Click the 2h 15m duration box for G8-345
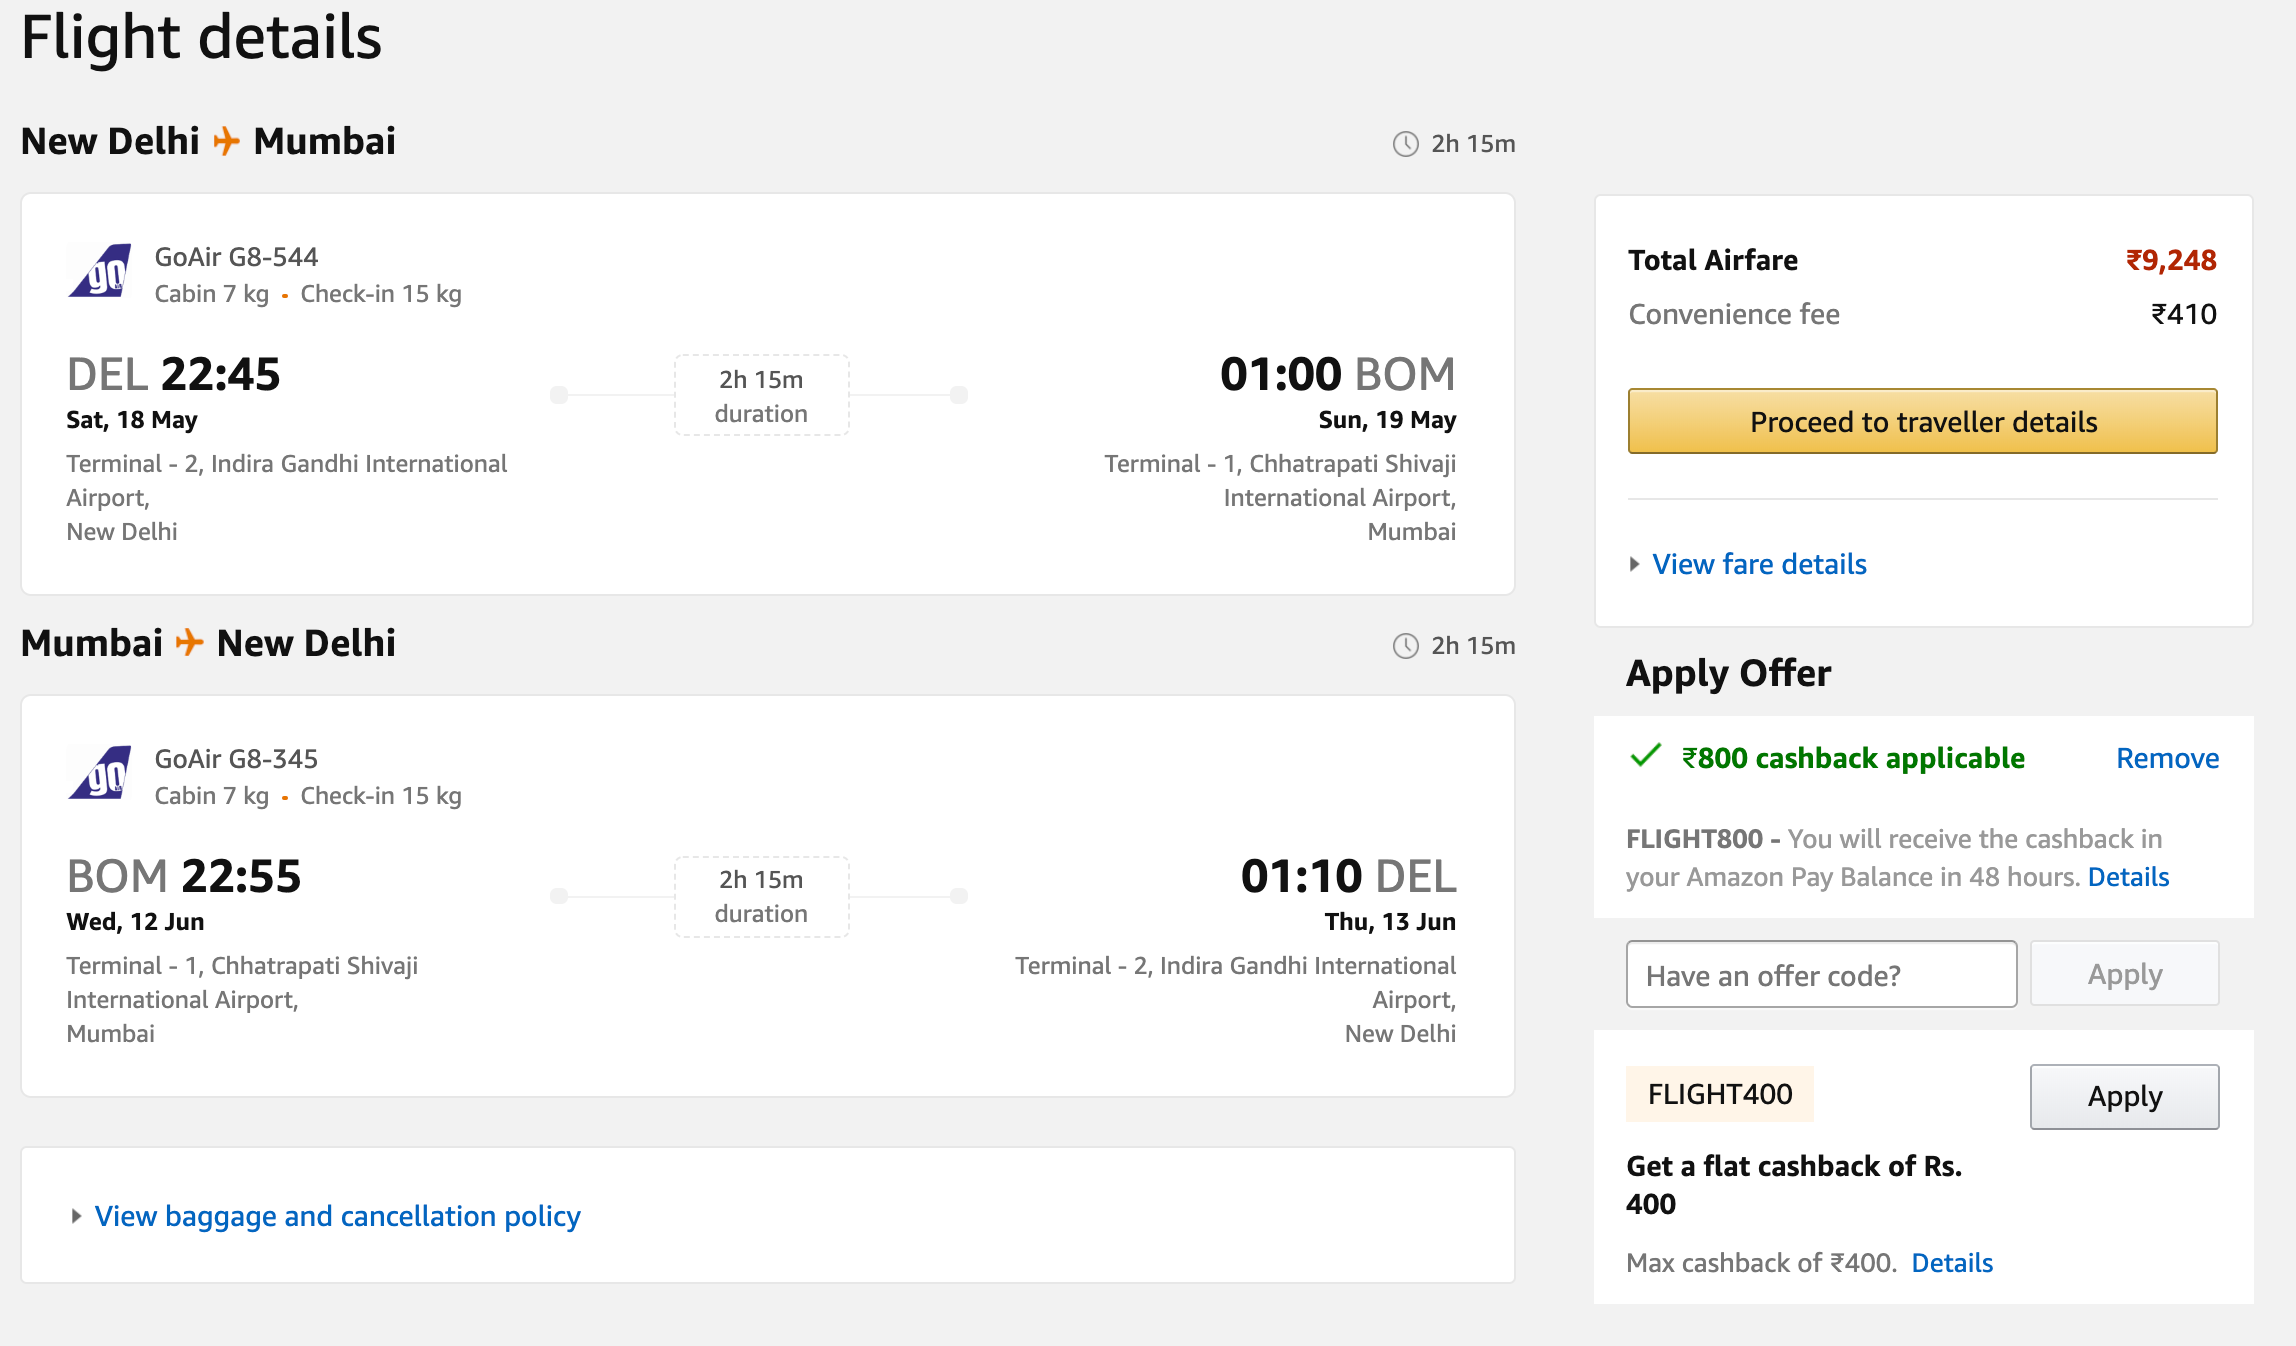Viewport: 2296px width, 1346px height. [761, 896]
